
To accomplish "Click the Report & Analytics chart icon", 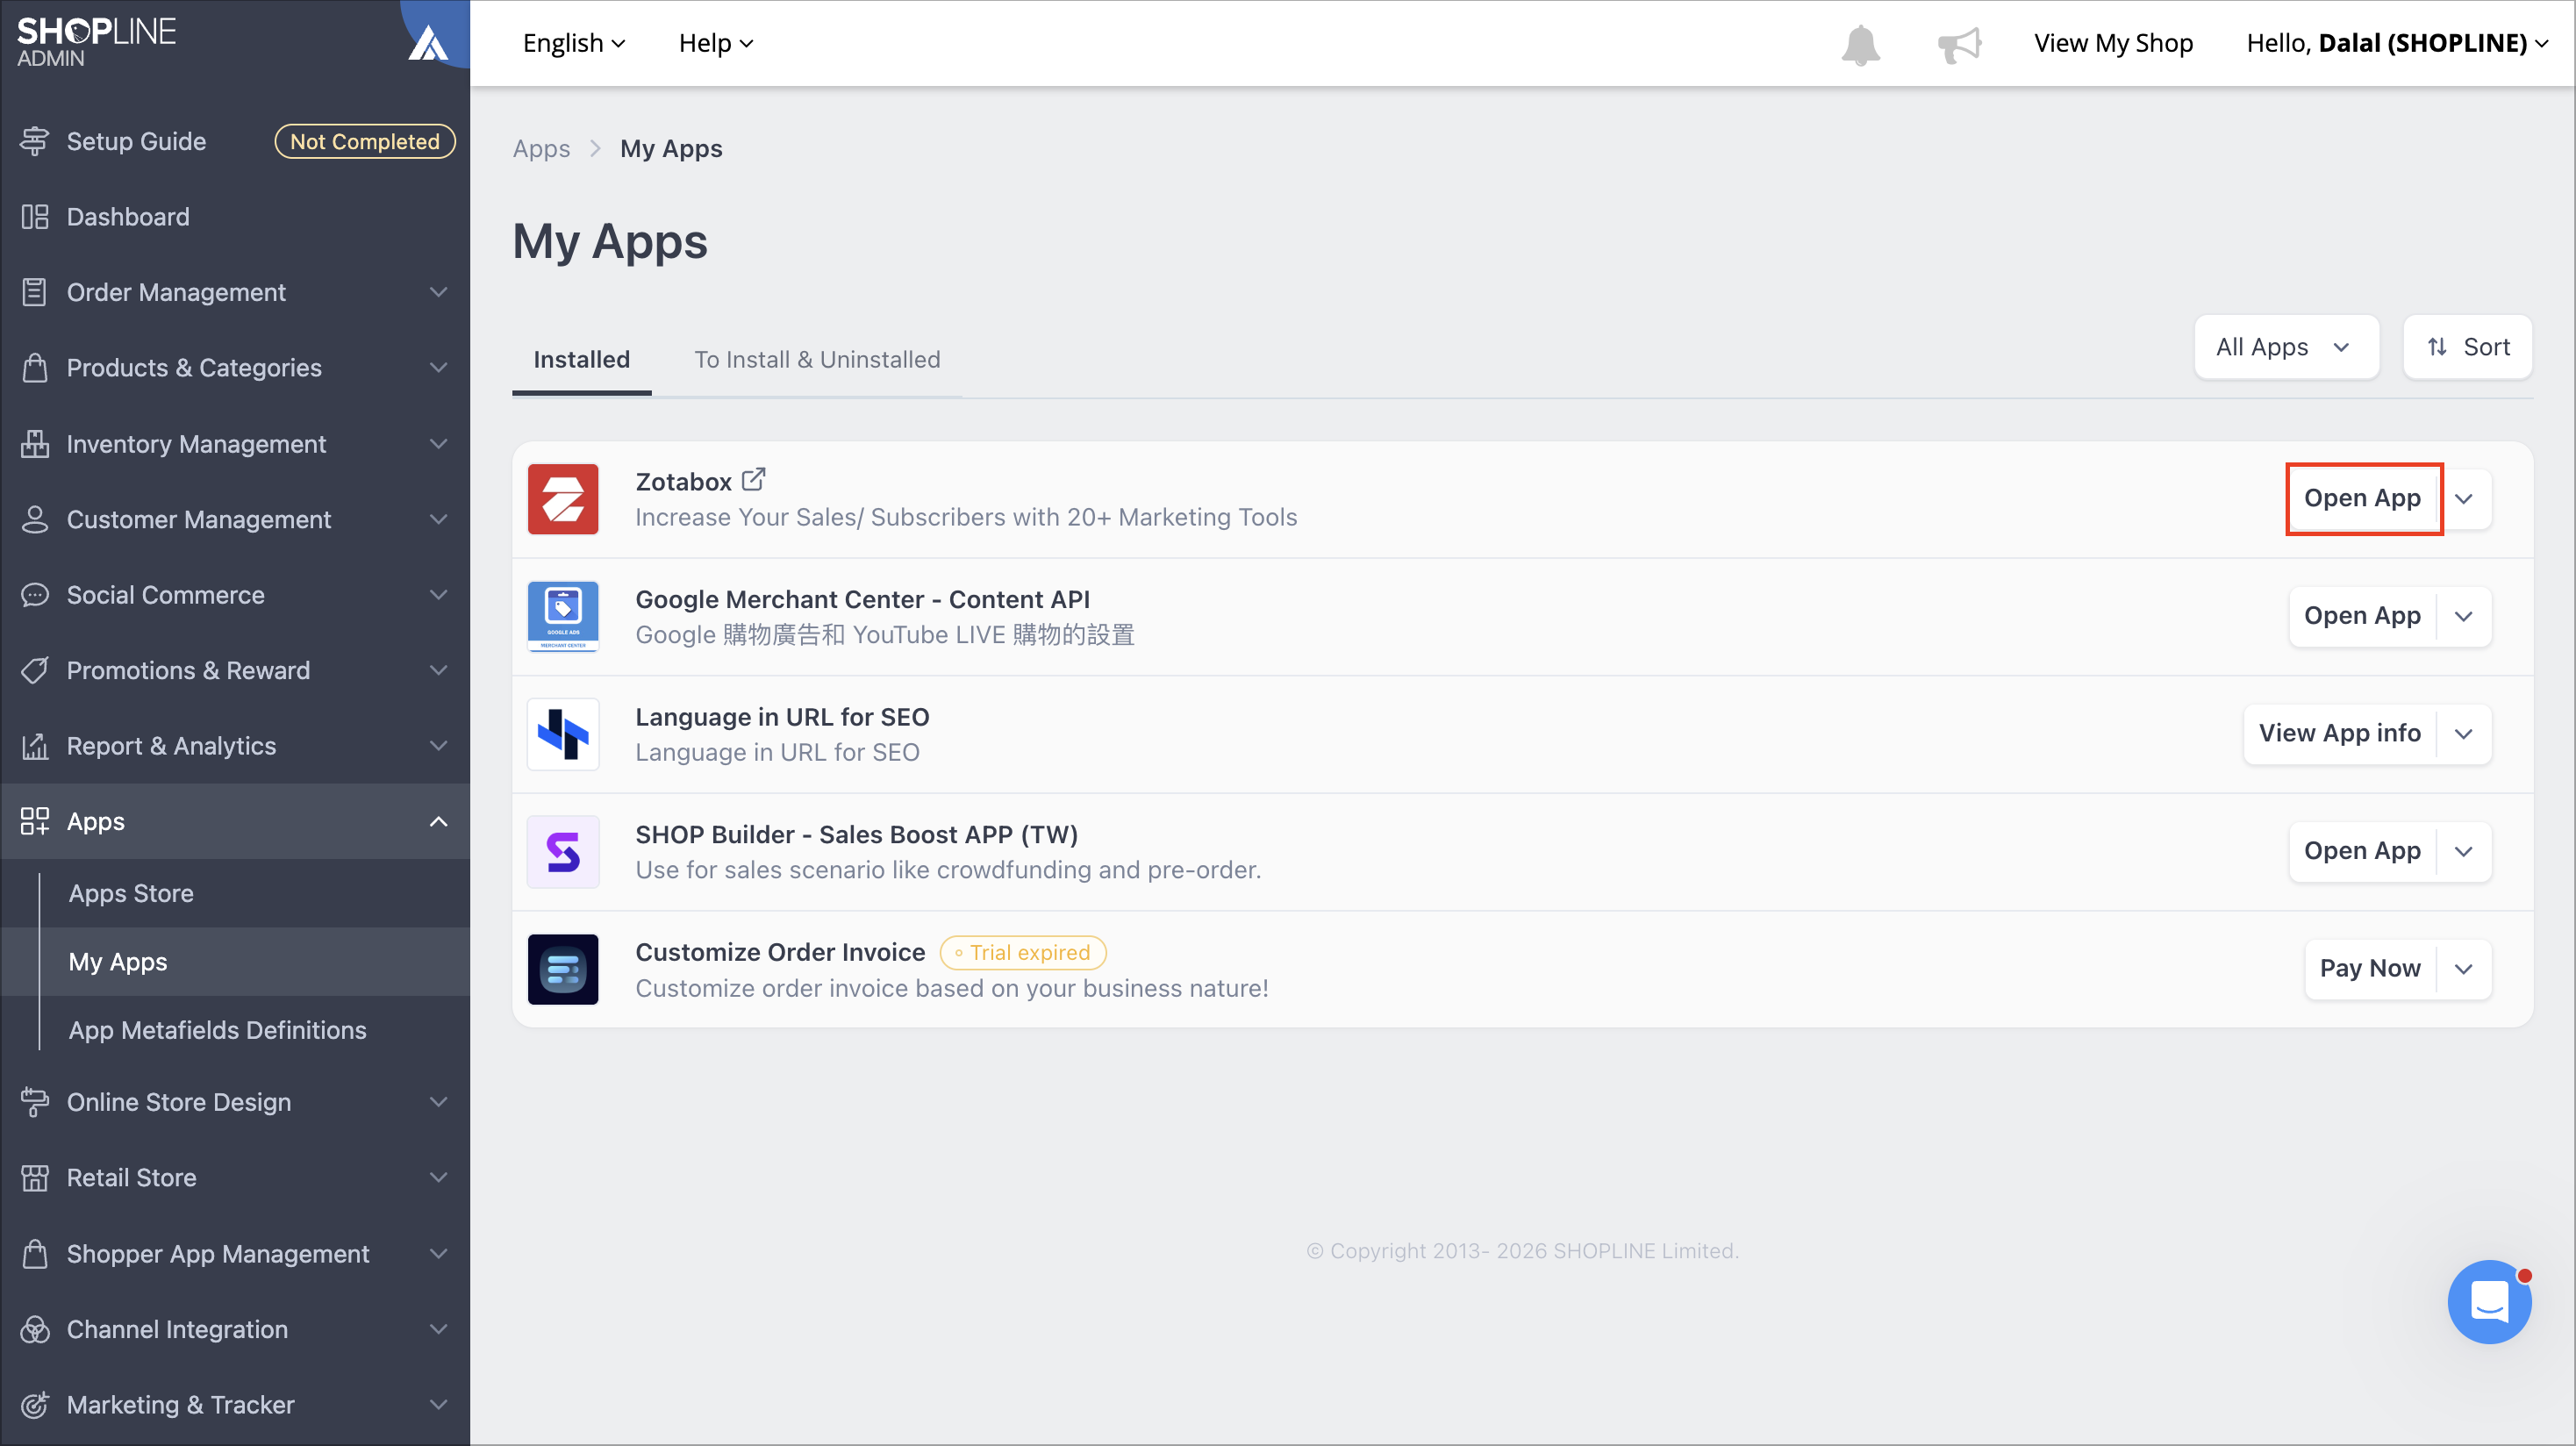I will [35, 746].
